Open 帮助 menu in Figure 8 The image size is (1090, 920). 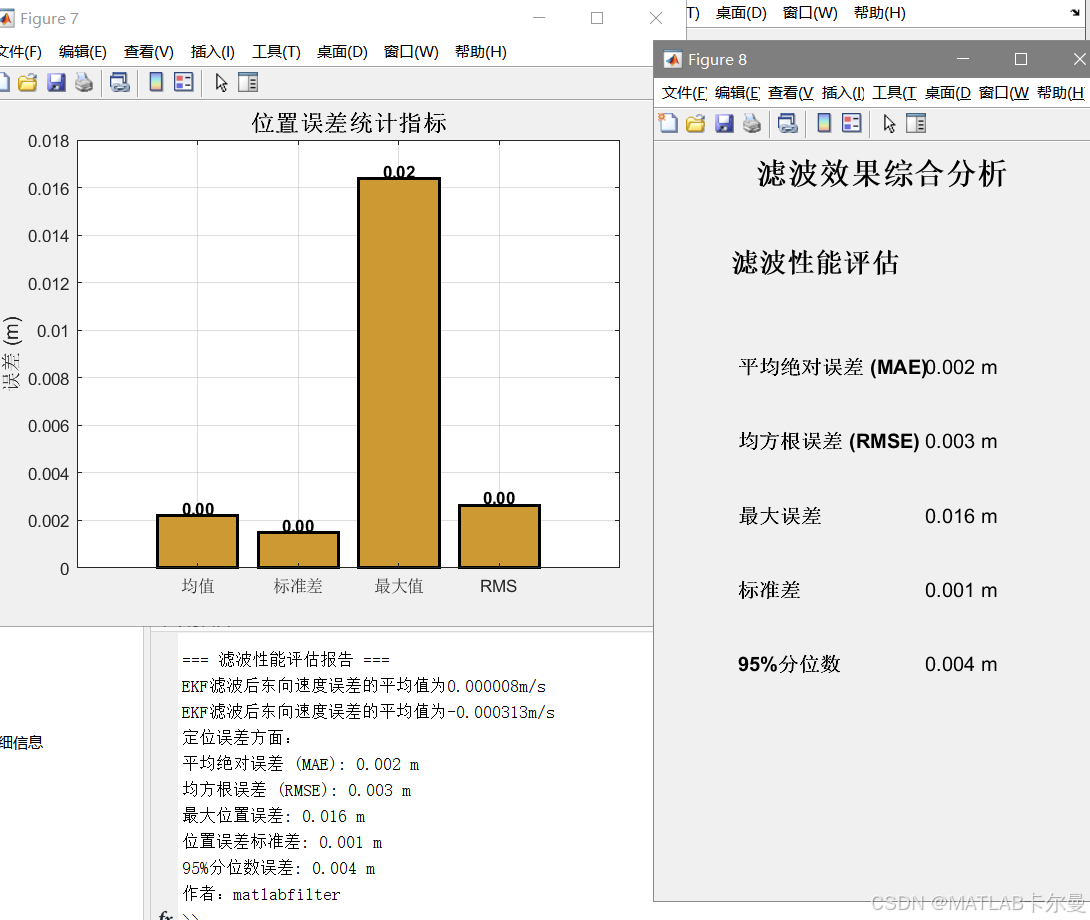(x=1060, y=92)
